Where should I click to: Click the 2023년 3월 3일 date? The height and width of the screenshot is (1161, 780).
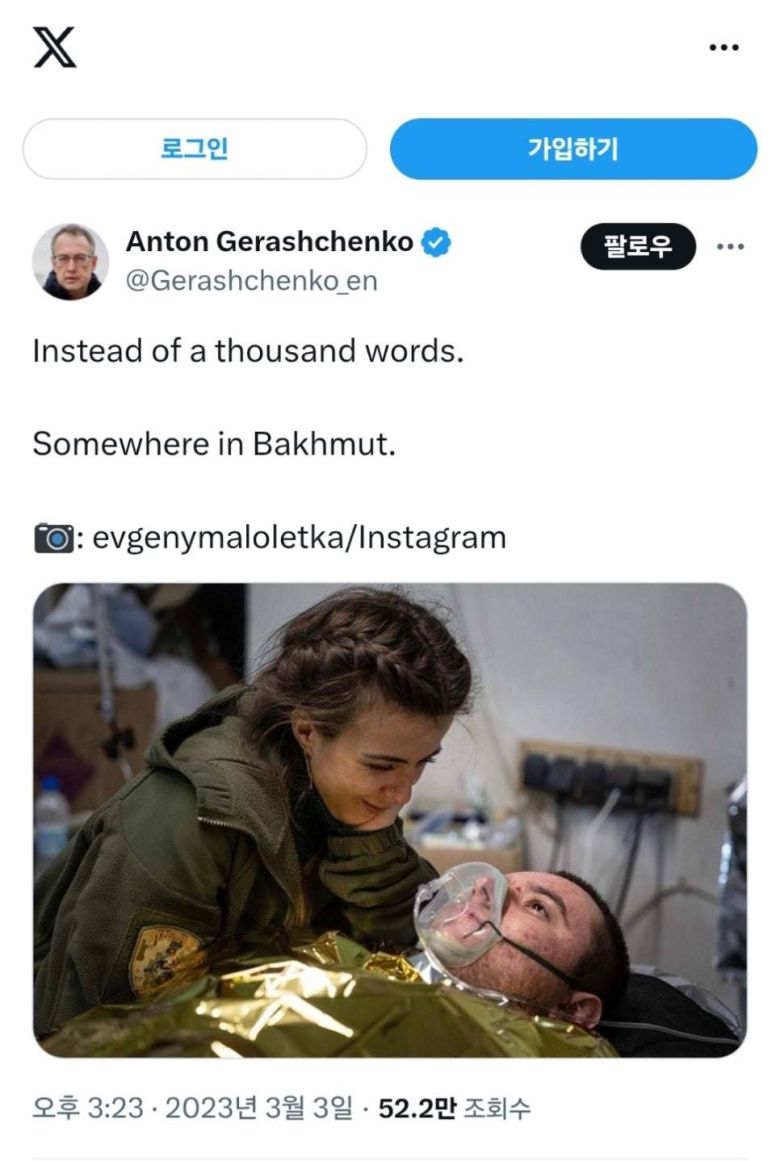tap(259, 1108)
